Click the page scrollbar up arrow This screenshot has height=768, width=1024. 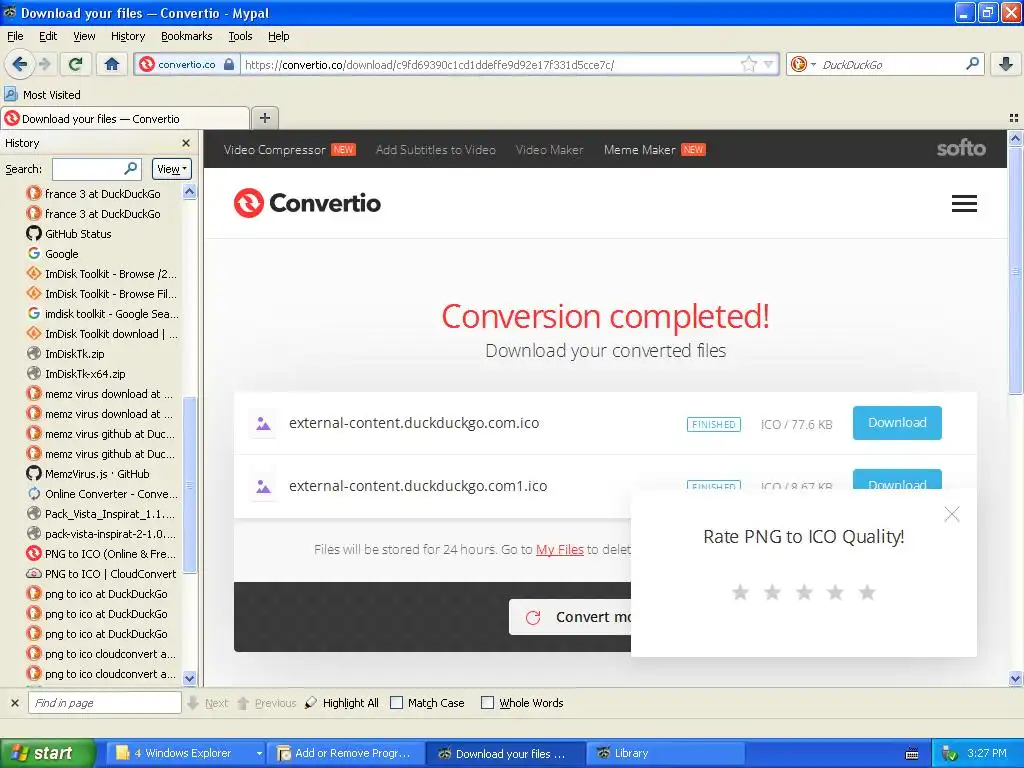(x=1015, y=138)
